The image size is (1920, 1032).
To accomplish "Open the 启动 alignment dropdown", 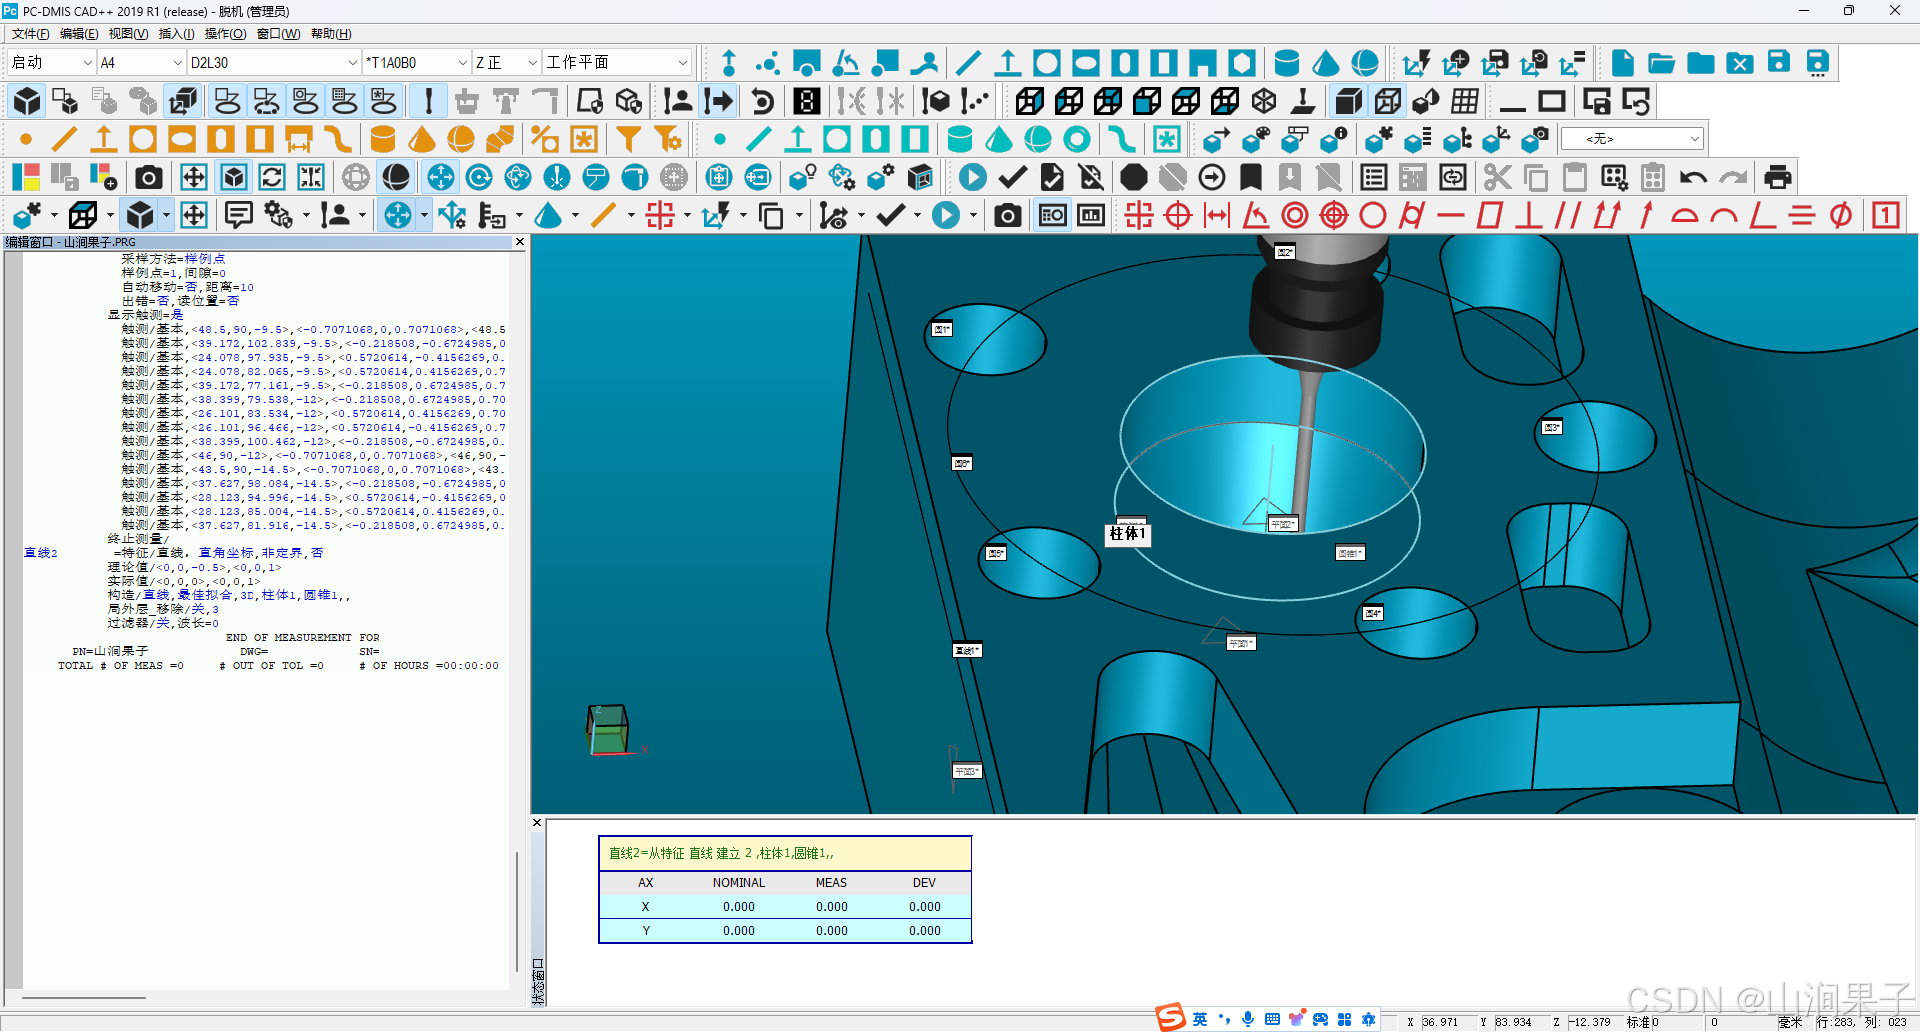I will coord(51,62).
